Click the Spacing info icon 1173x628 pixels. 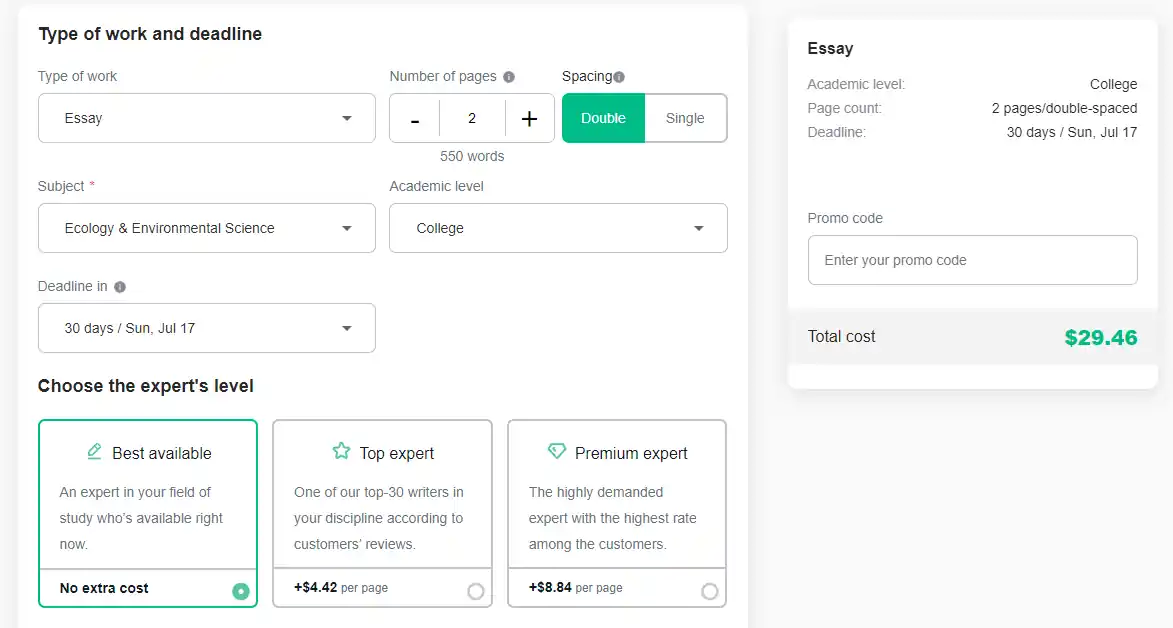tap(619, 77)
